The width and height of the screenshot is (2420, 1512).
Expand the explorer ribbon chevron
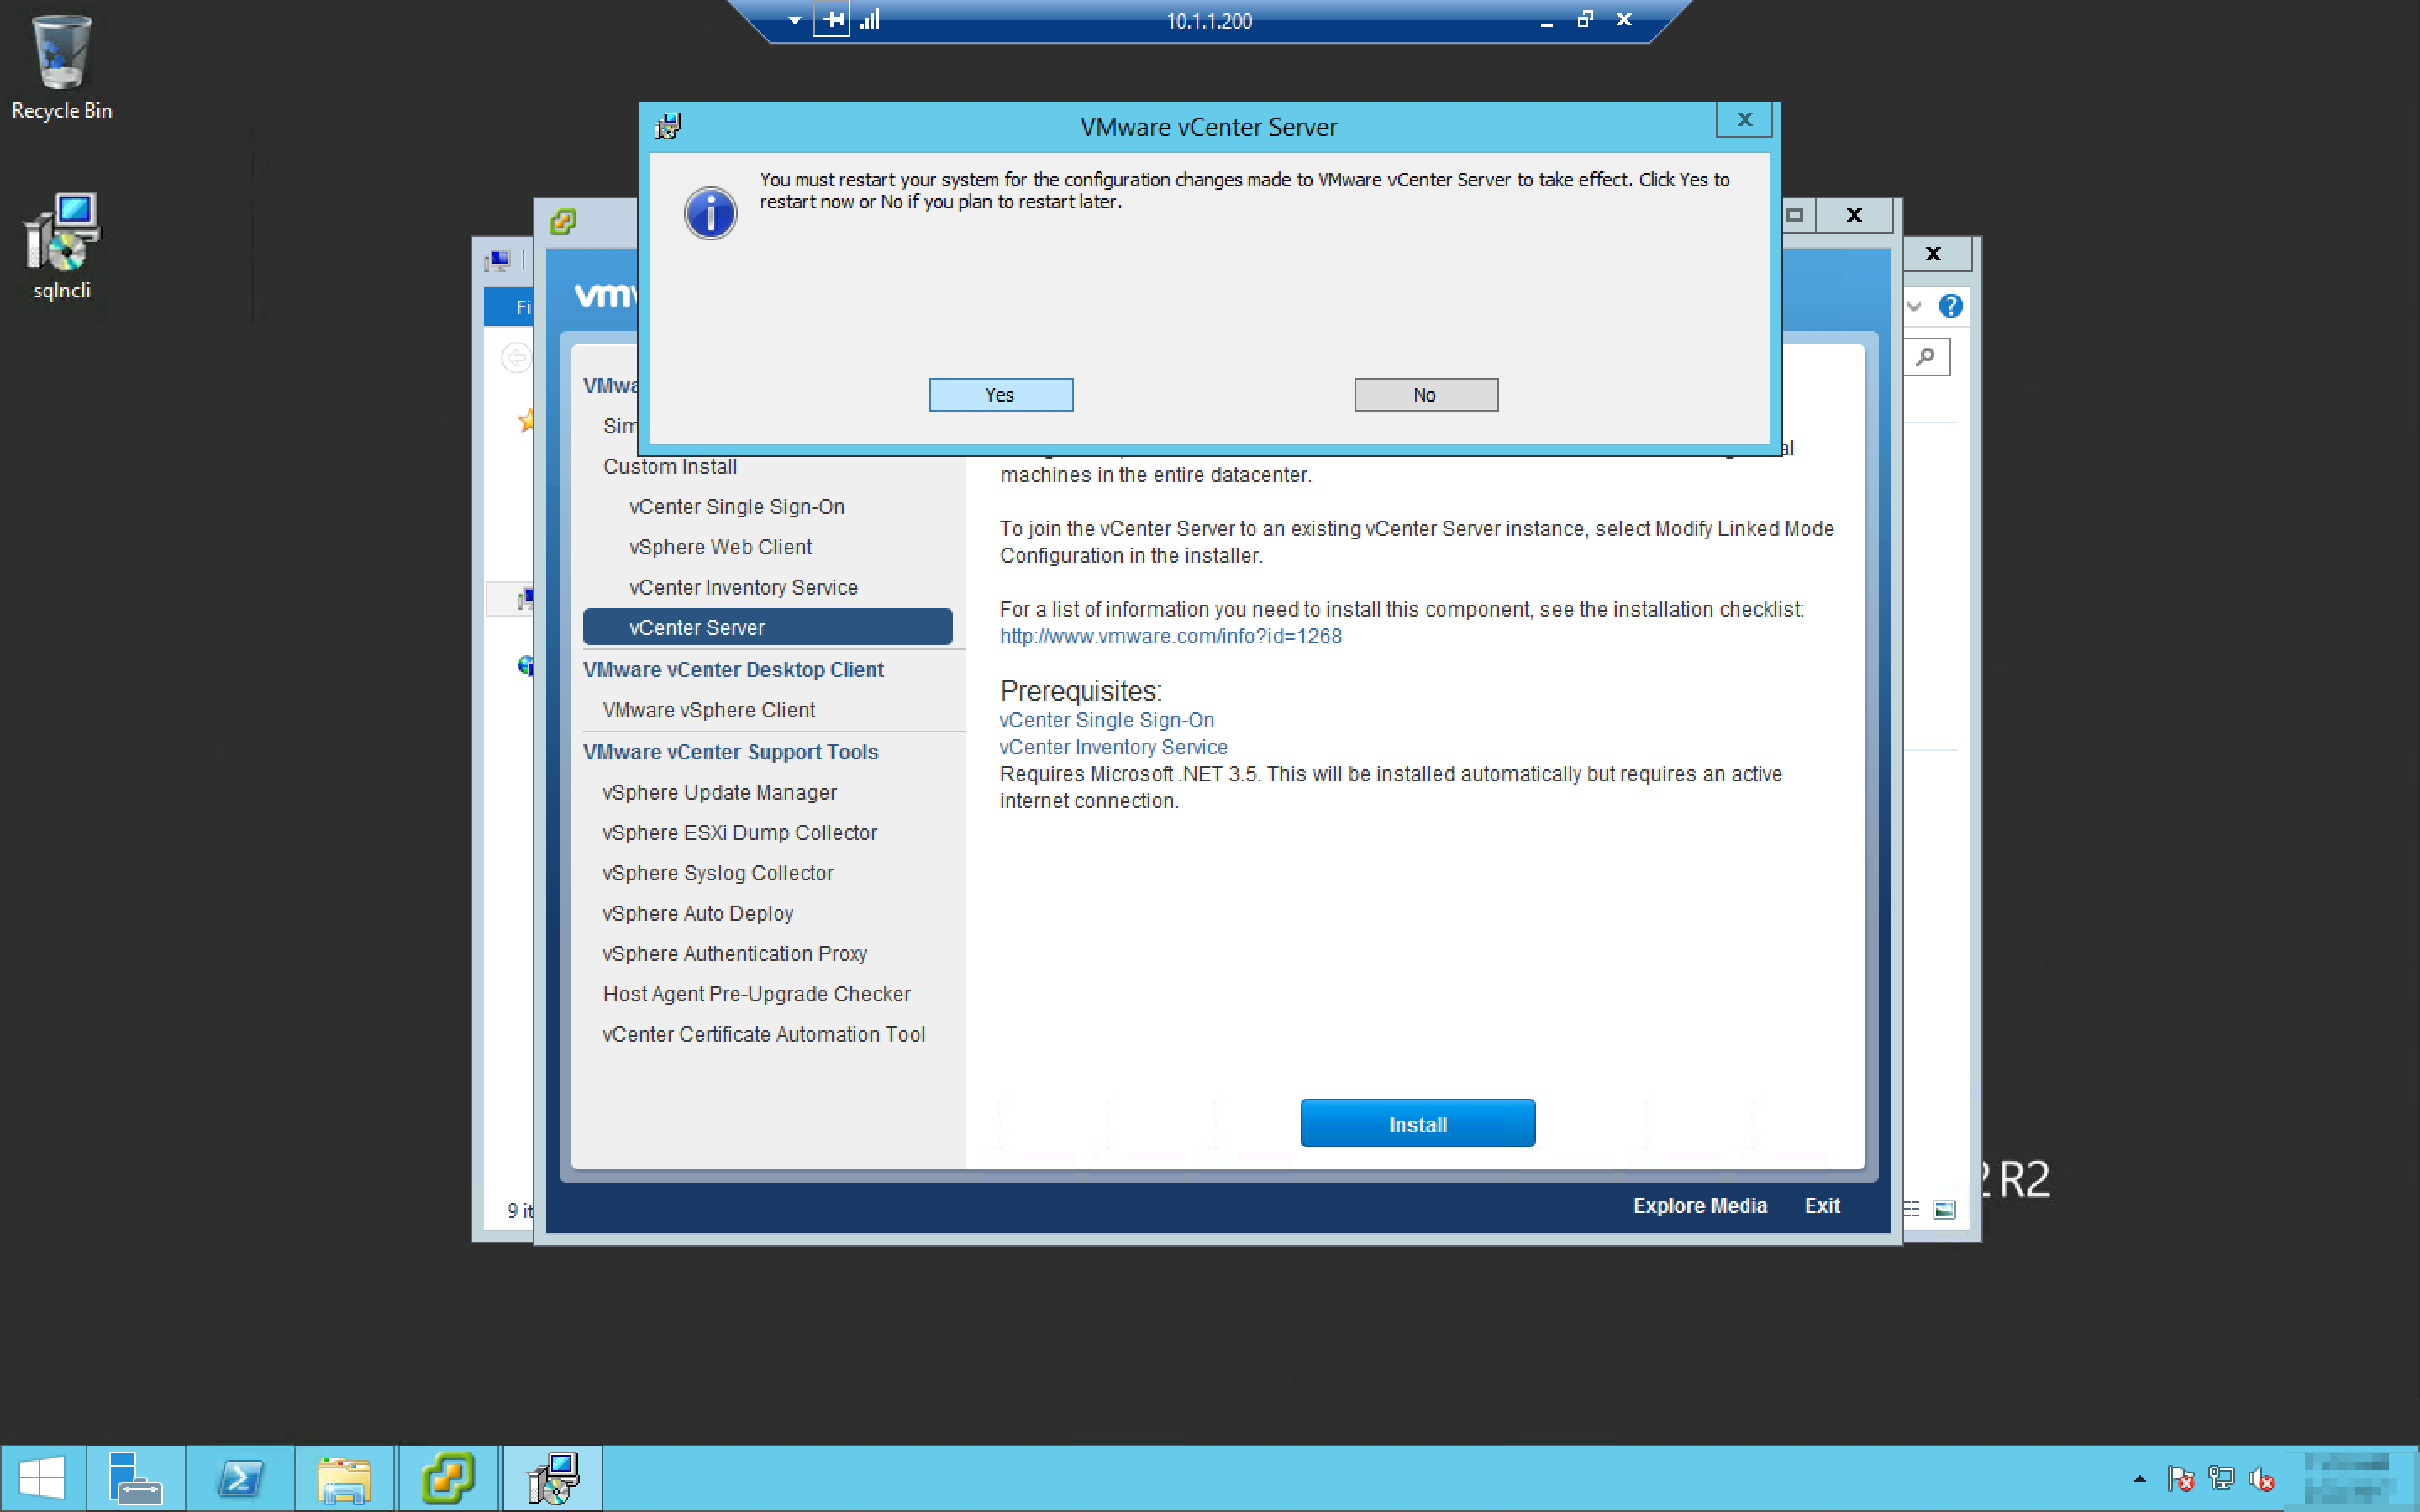(1914, 306)
